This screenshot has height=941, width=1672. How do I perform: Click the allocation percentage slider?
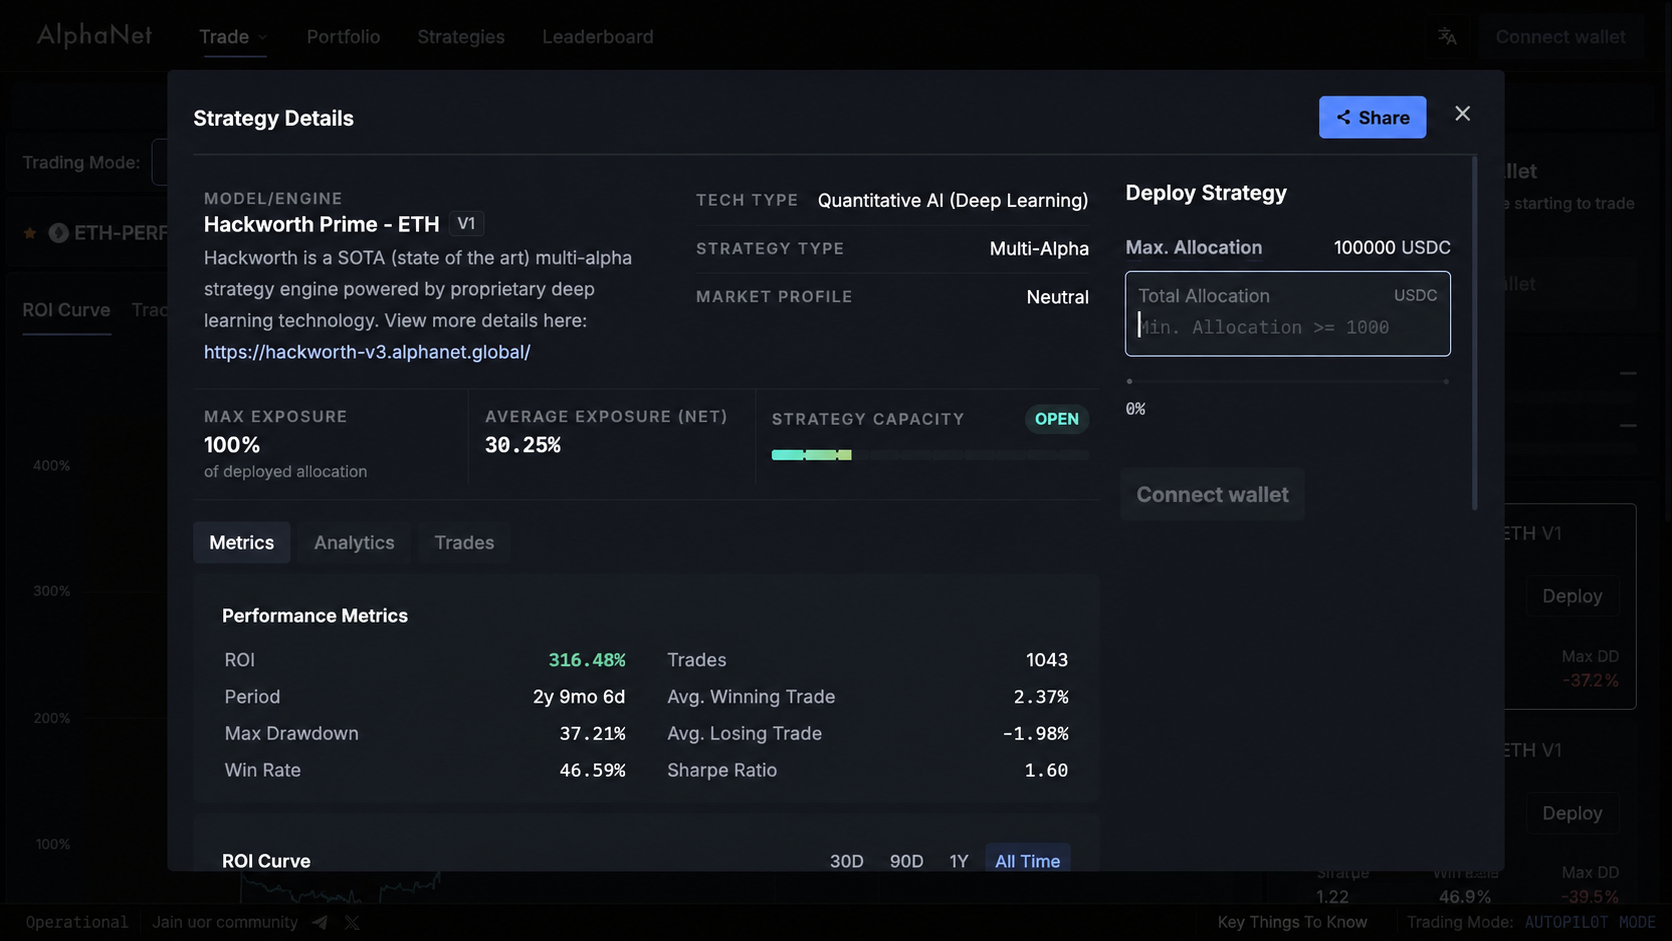pyautogui.click(x=1287, y=381)
